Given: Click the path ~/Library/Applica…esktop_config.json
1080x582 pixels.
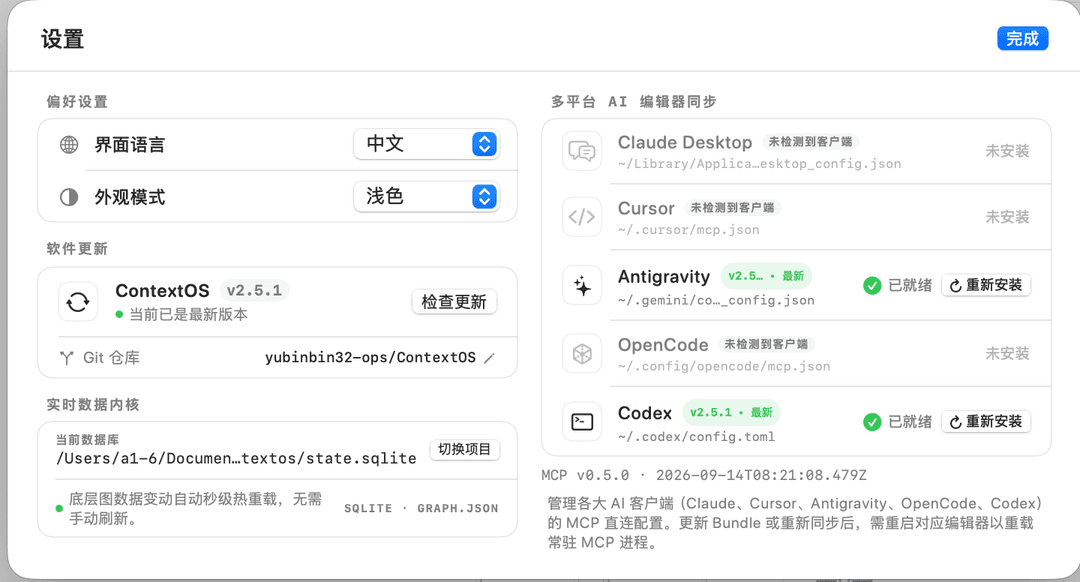Looking at the screenshot, I should coord(759,164).
